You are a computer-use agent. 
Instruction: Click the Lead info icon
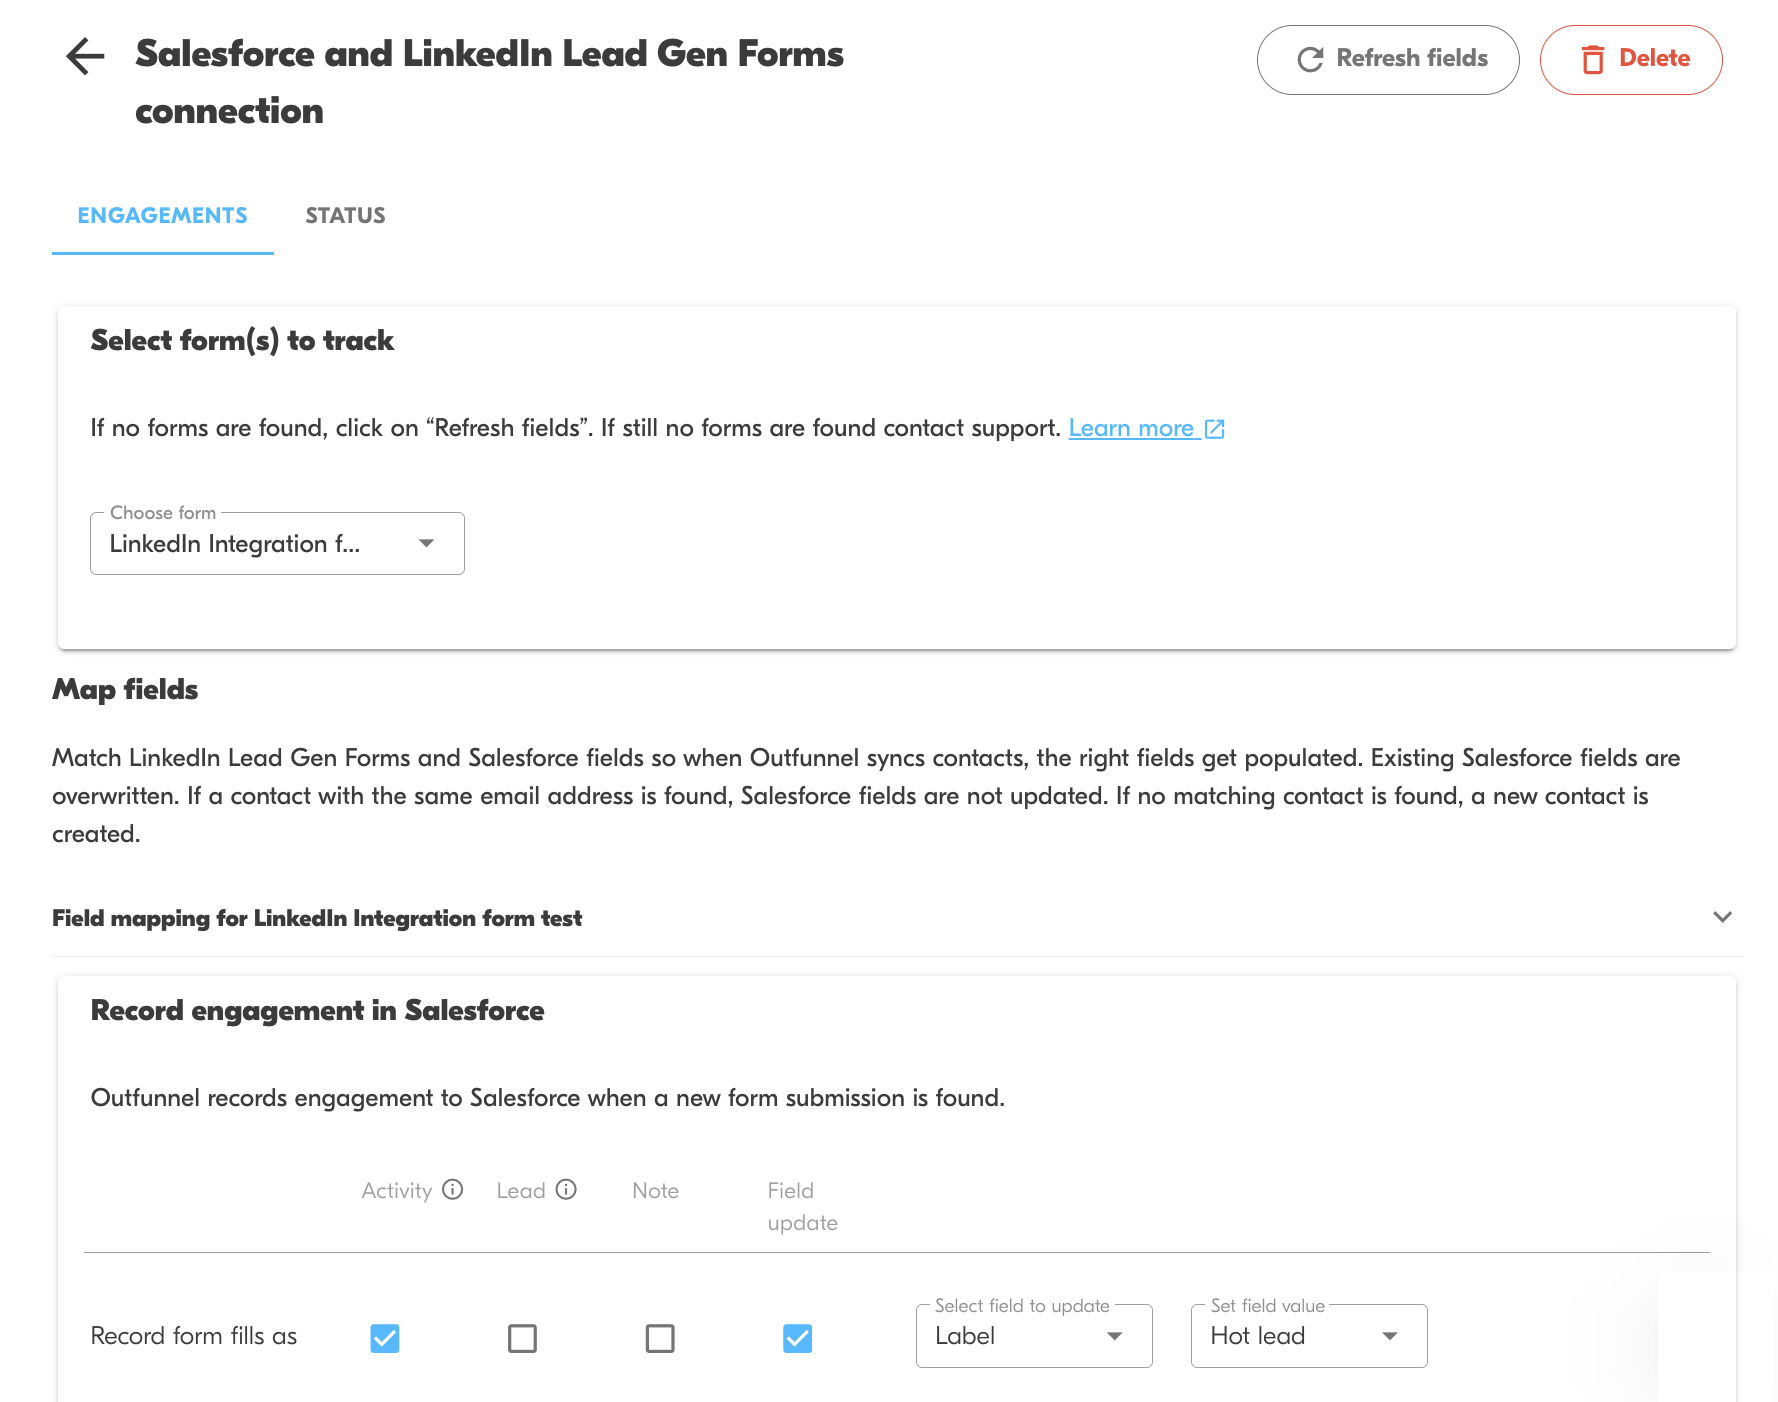point(566,1189)
